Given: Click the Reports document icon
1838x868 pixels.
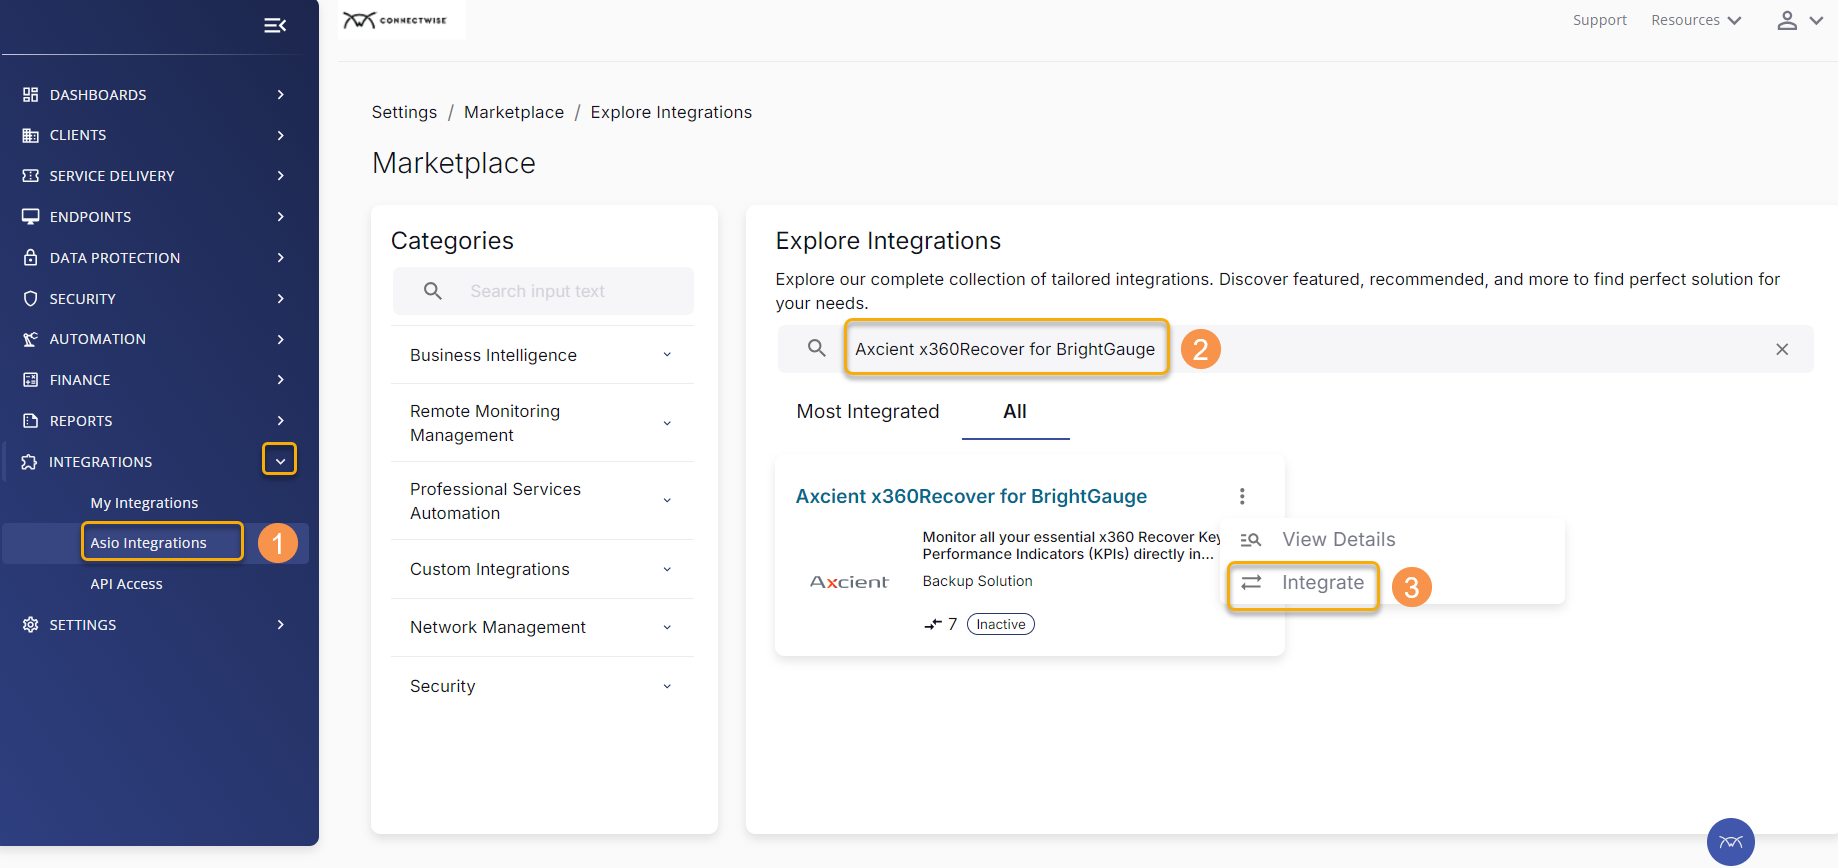Looking at the screenshot, I should (x=30, y=421).
